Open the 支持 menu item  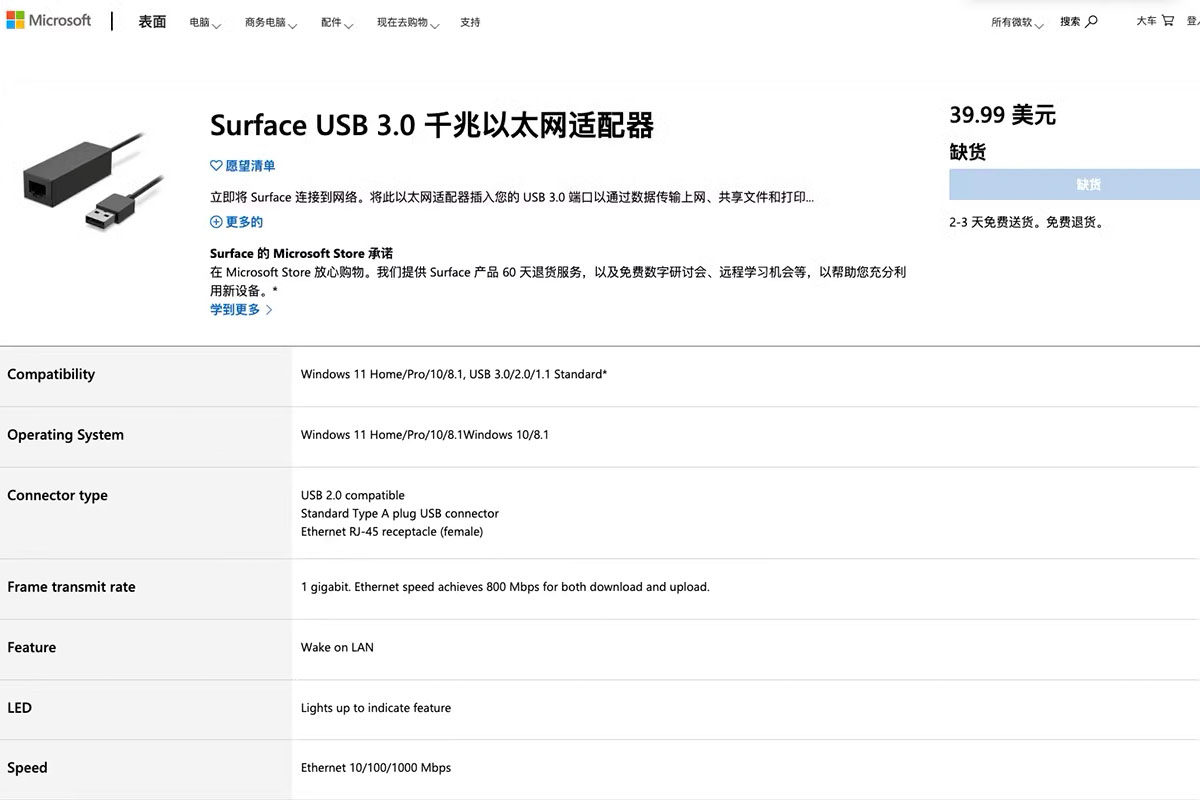coord(470,22)
